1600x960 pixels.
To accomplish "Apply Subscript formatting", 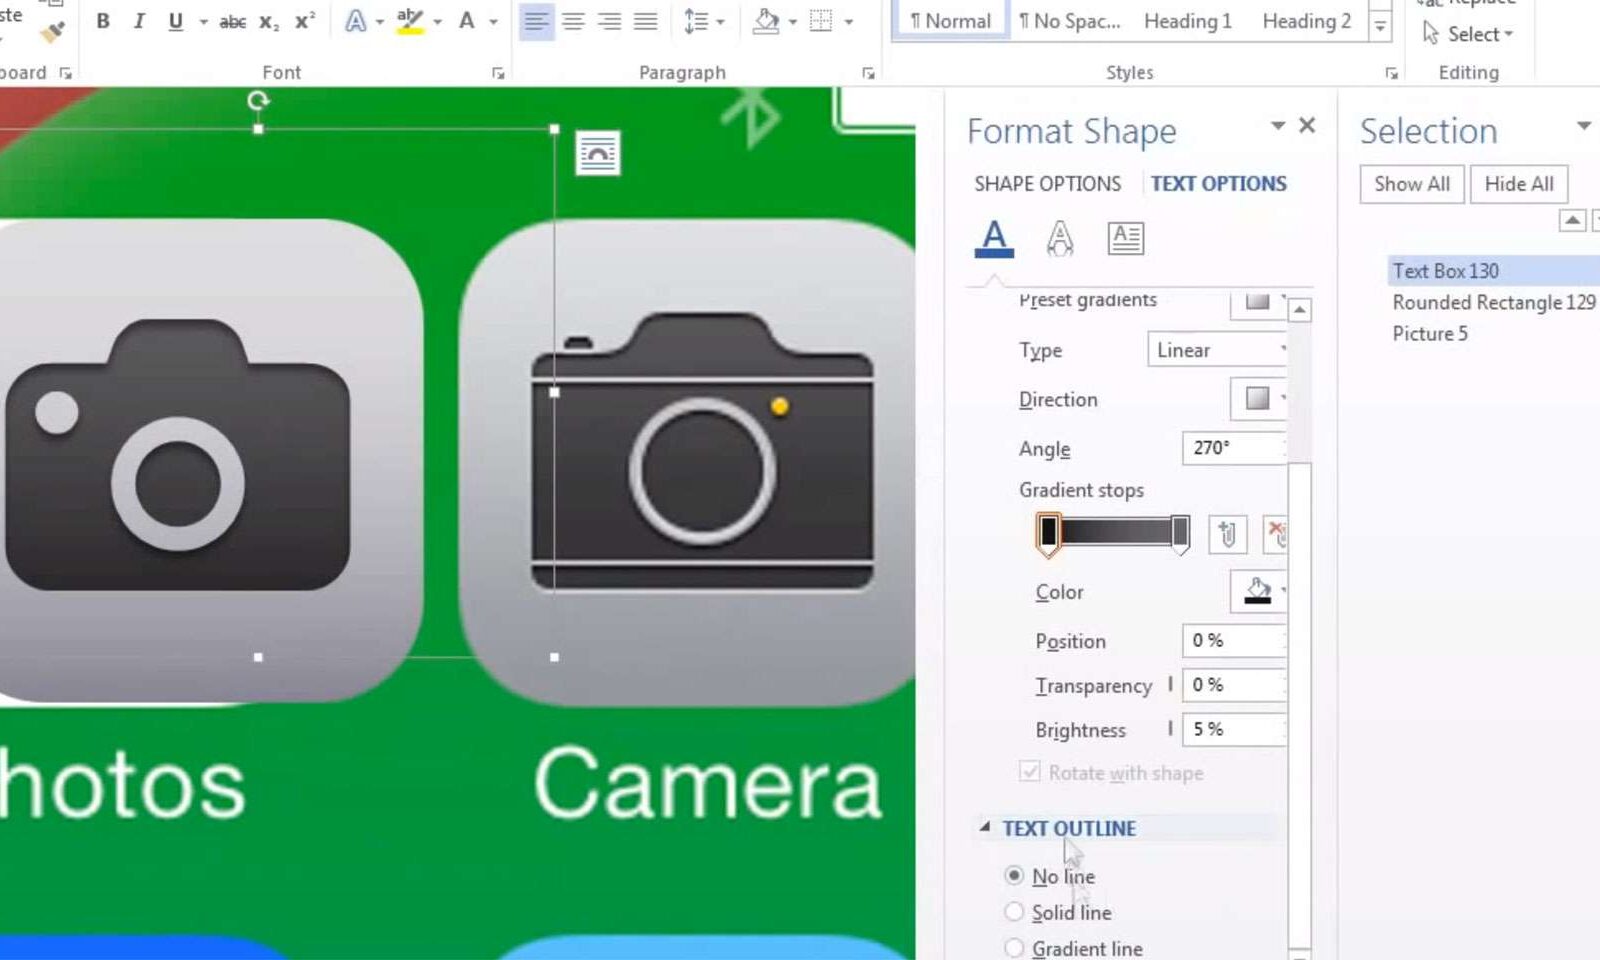I will (x=269, y=21).
